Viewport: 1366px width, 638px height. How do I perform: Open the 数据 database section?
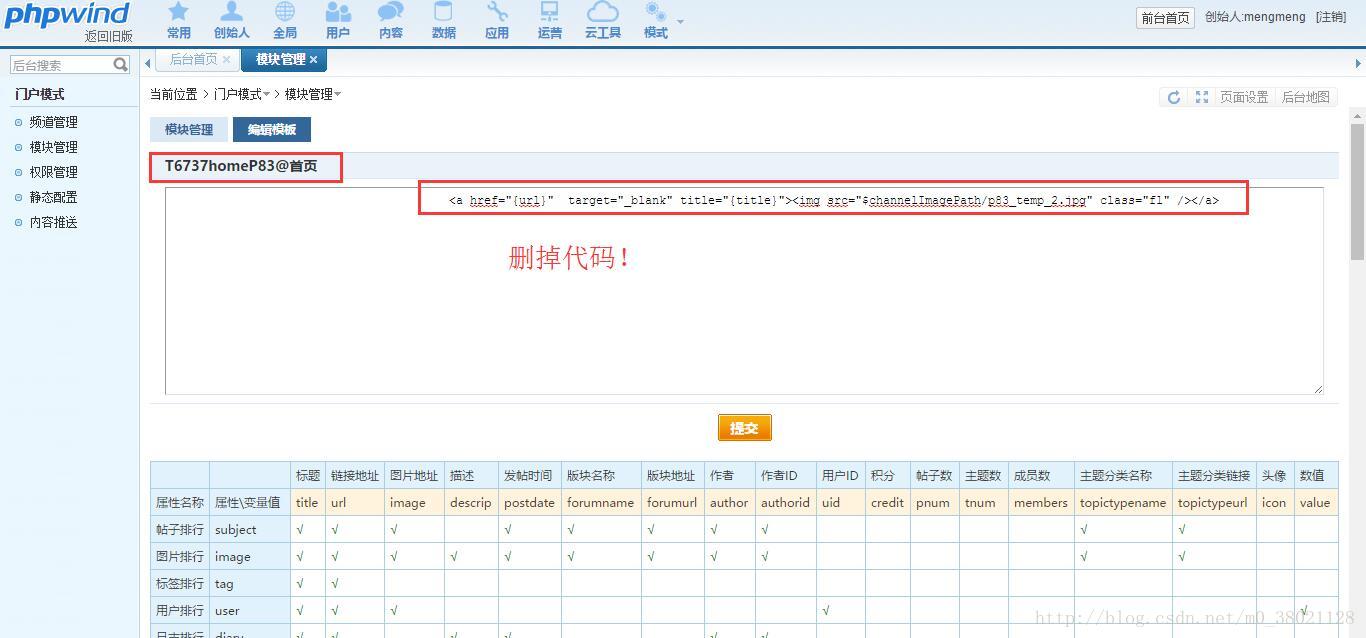(x=444, y=21)
